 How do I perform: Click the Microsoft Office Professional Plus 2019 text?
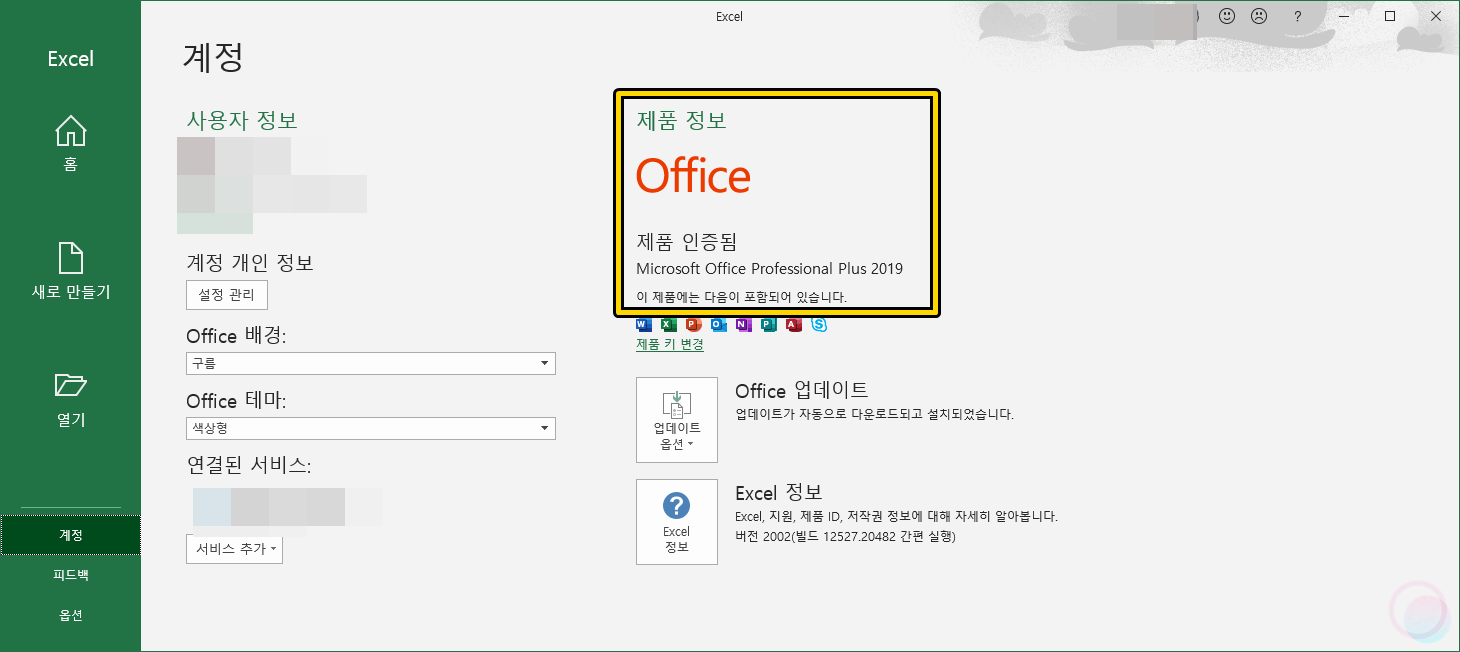[770, 269]
